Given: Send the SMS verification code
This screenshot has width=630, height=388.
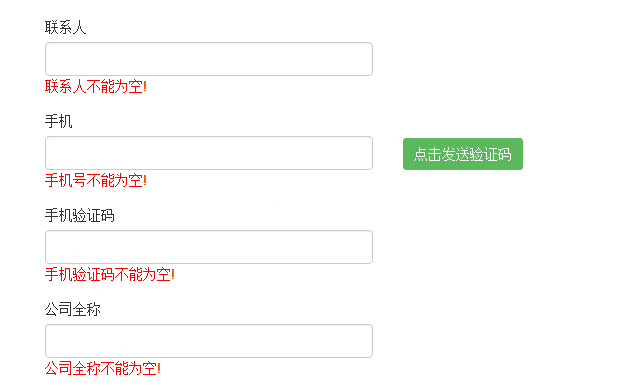Looking at the screenshot, I should [x=462, y=154].
